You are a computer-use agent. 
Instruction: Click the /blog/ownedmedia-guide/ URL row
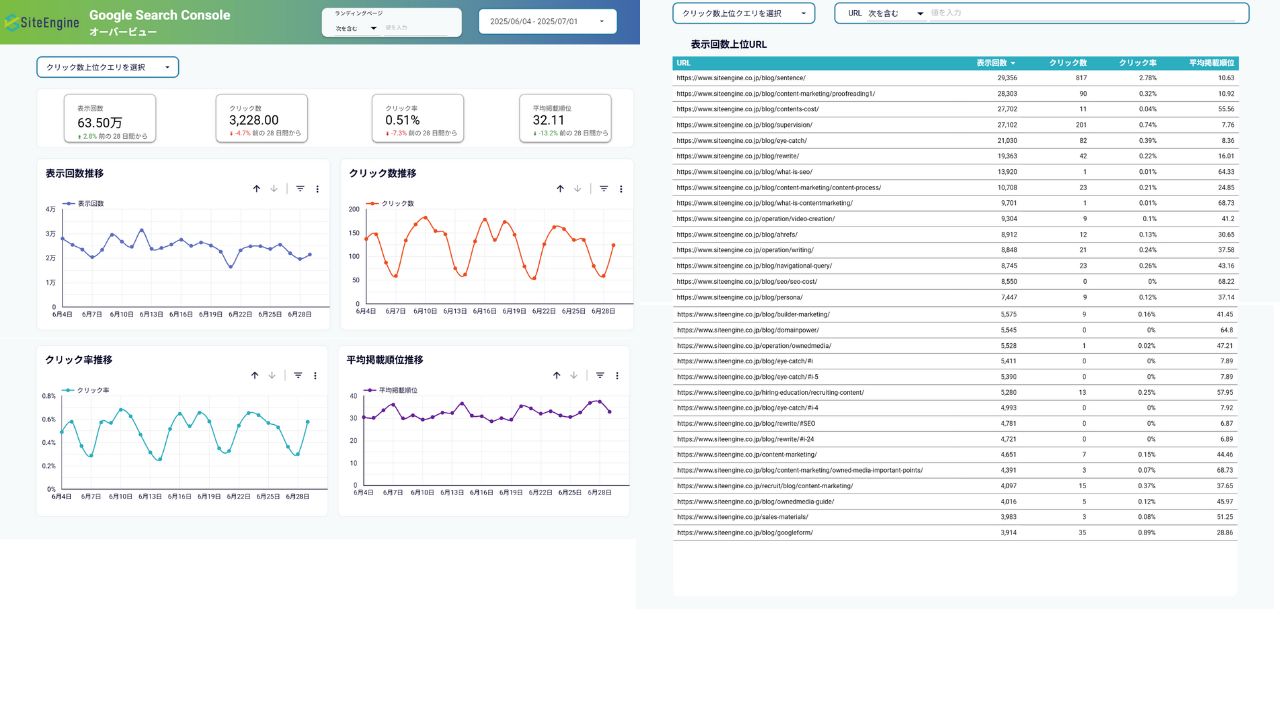coord(955,501)
